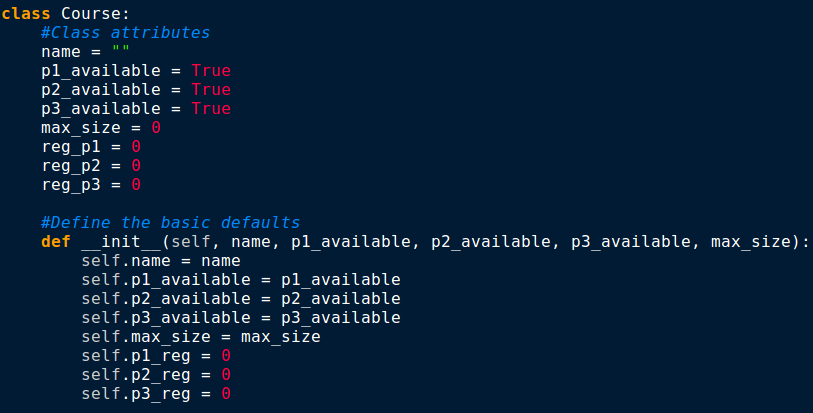Click the 0 after self.p1_reg

[226, 355]
